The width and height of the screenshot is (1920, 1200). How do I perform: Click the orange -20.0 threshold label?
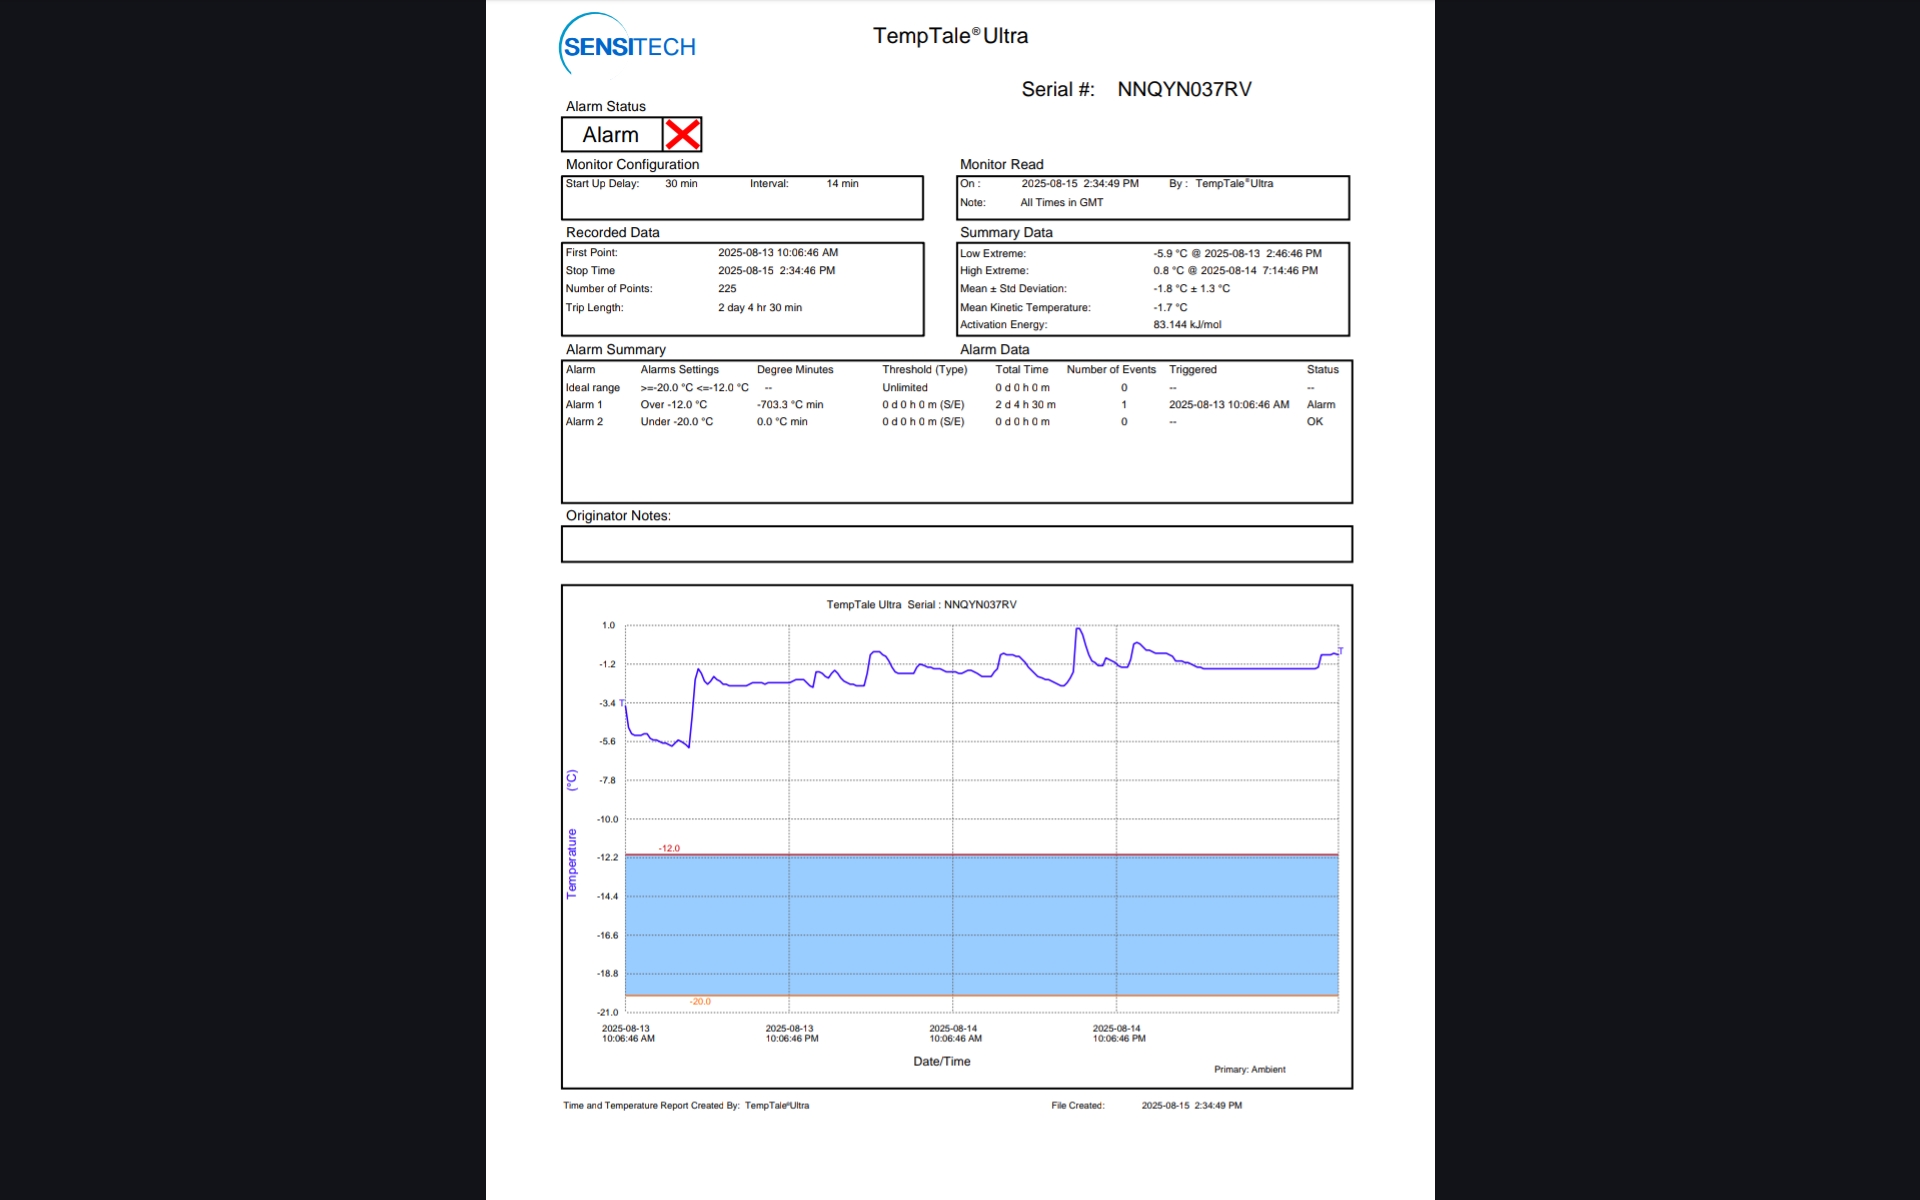coord(700,1001)
